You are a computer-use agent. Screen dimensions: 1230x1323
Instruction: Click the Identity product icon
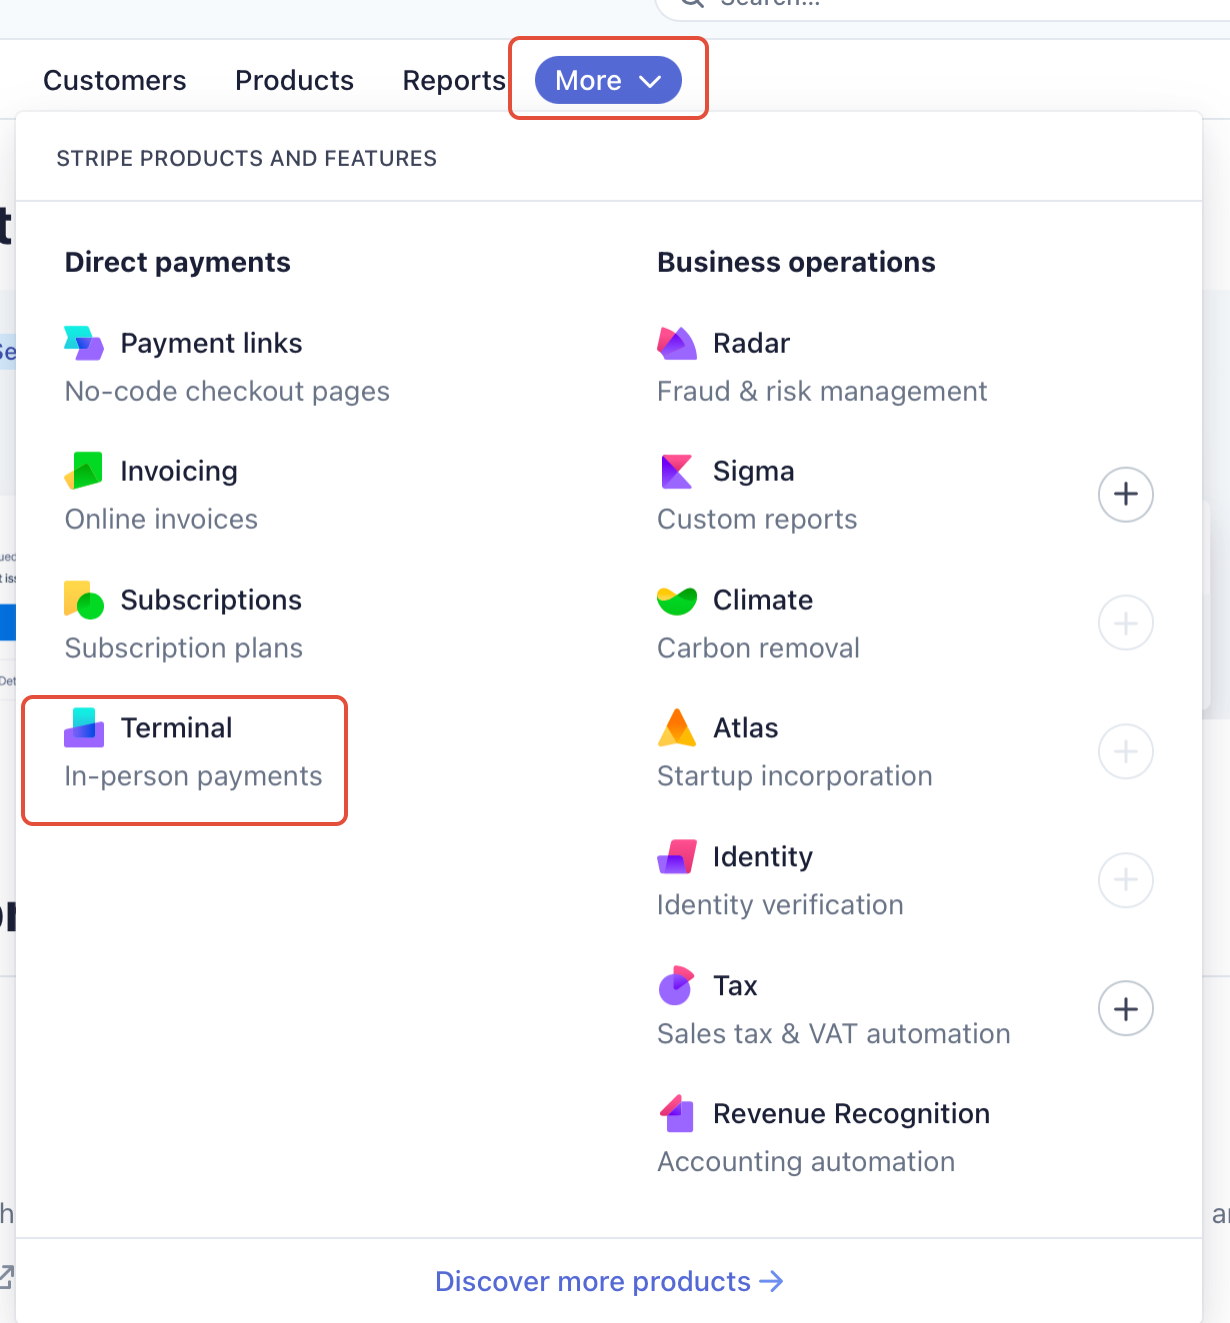click(x=677, y=857)
